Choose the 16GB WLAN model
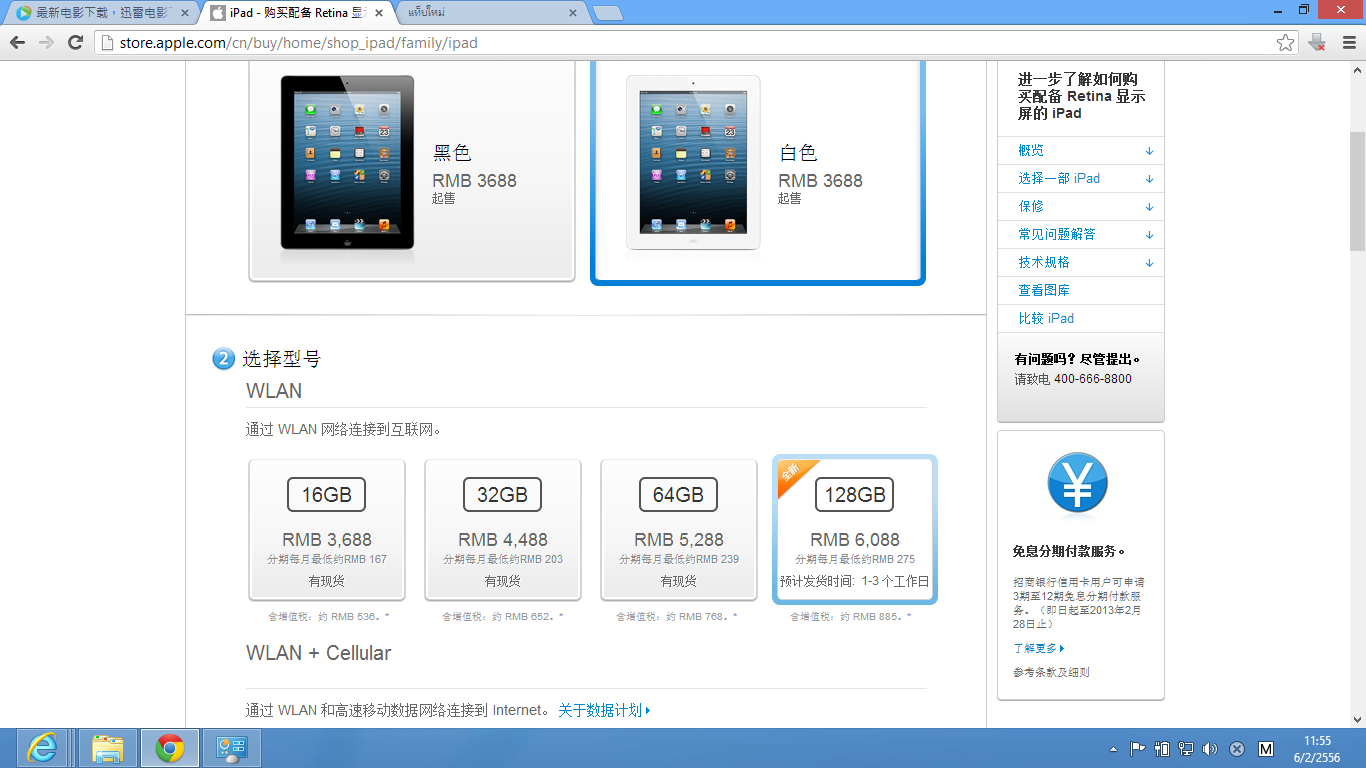 point(327,530)
